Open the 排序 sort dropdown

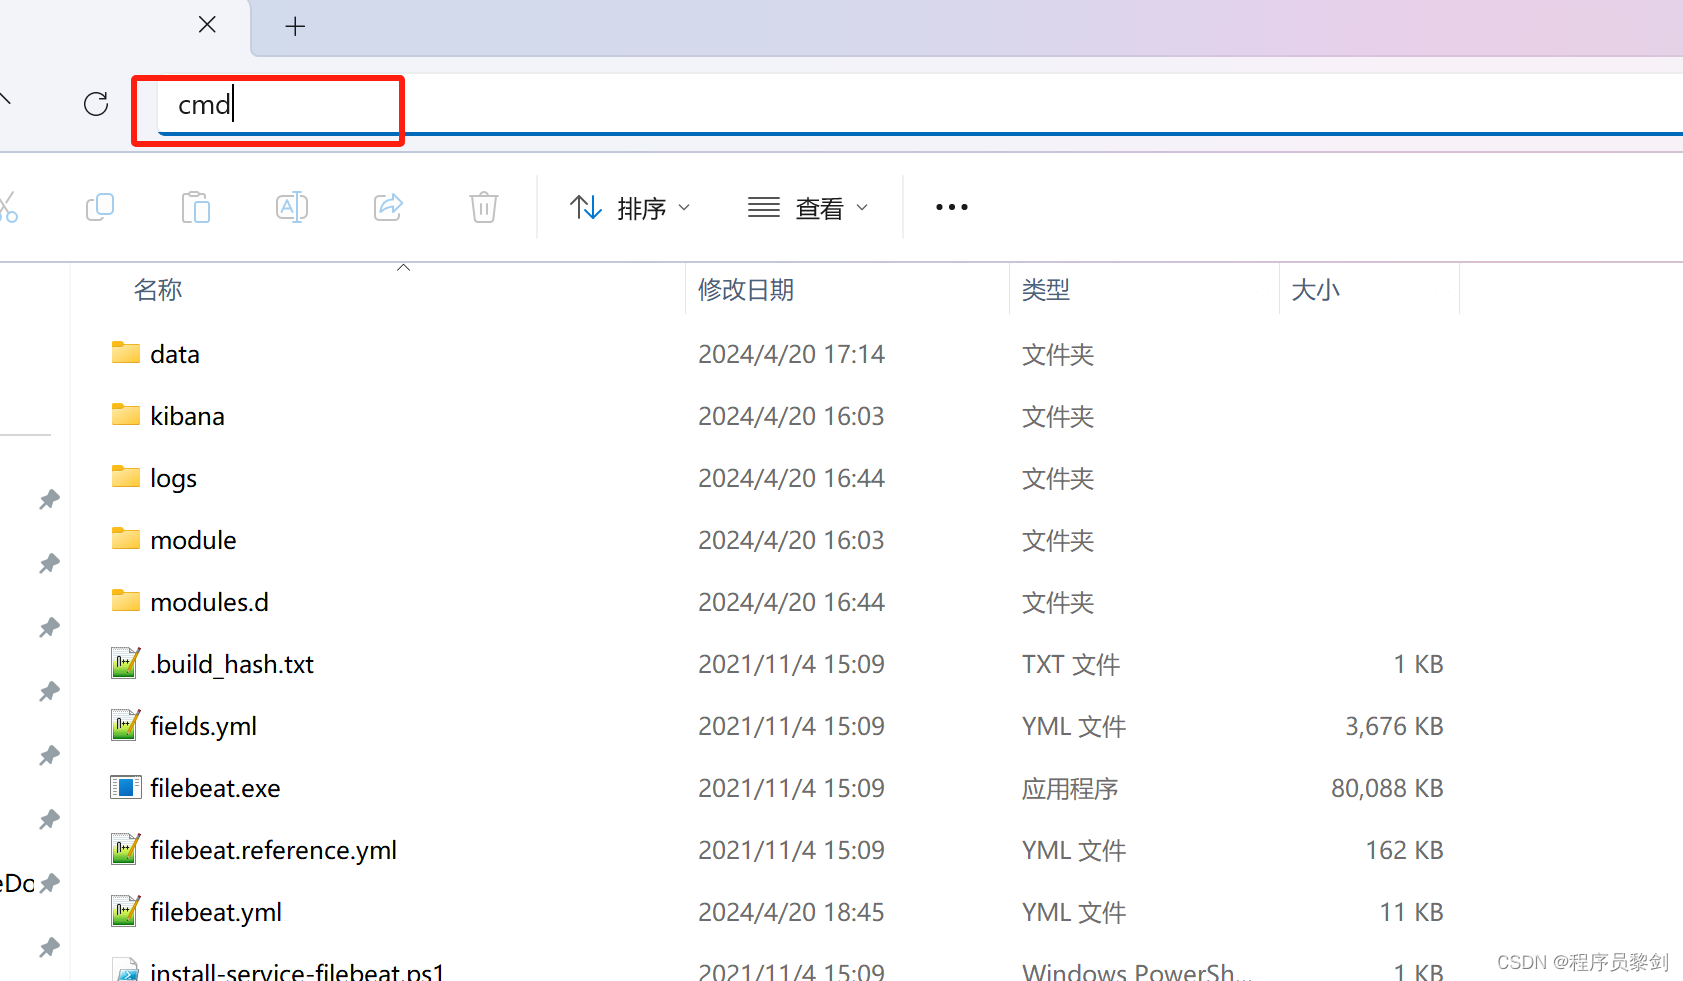click(630, 207)
